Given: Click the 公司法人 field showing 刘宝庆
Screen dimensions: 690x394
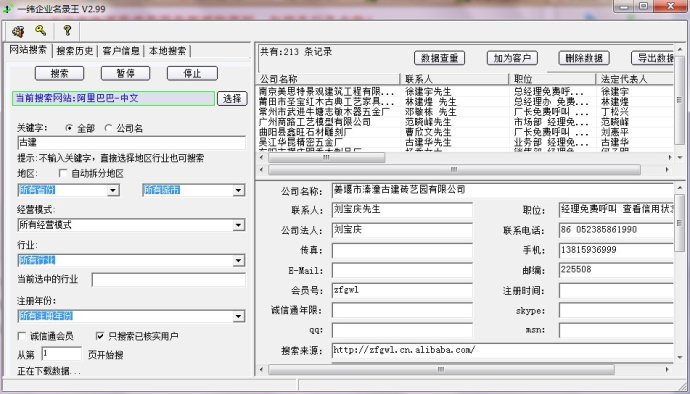Looking at the screenshot, I should click(x=402, y=230).
